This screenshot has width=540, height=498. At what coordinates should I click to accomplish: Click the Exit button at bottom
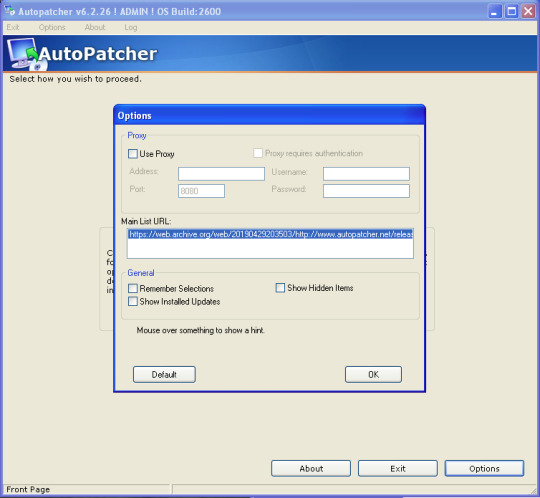coord(398,468)
